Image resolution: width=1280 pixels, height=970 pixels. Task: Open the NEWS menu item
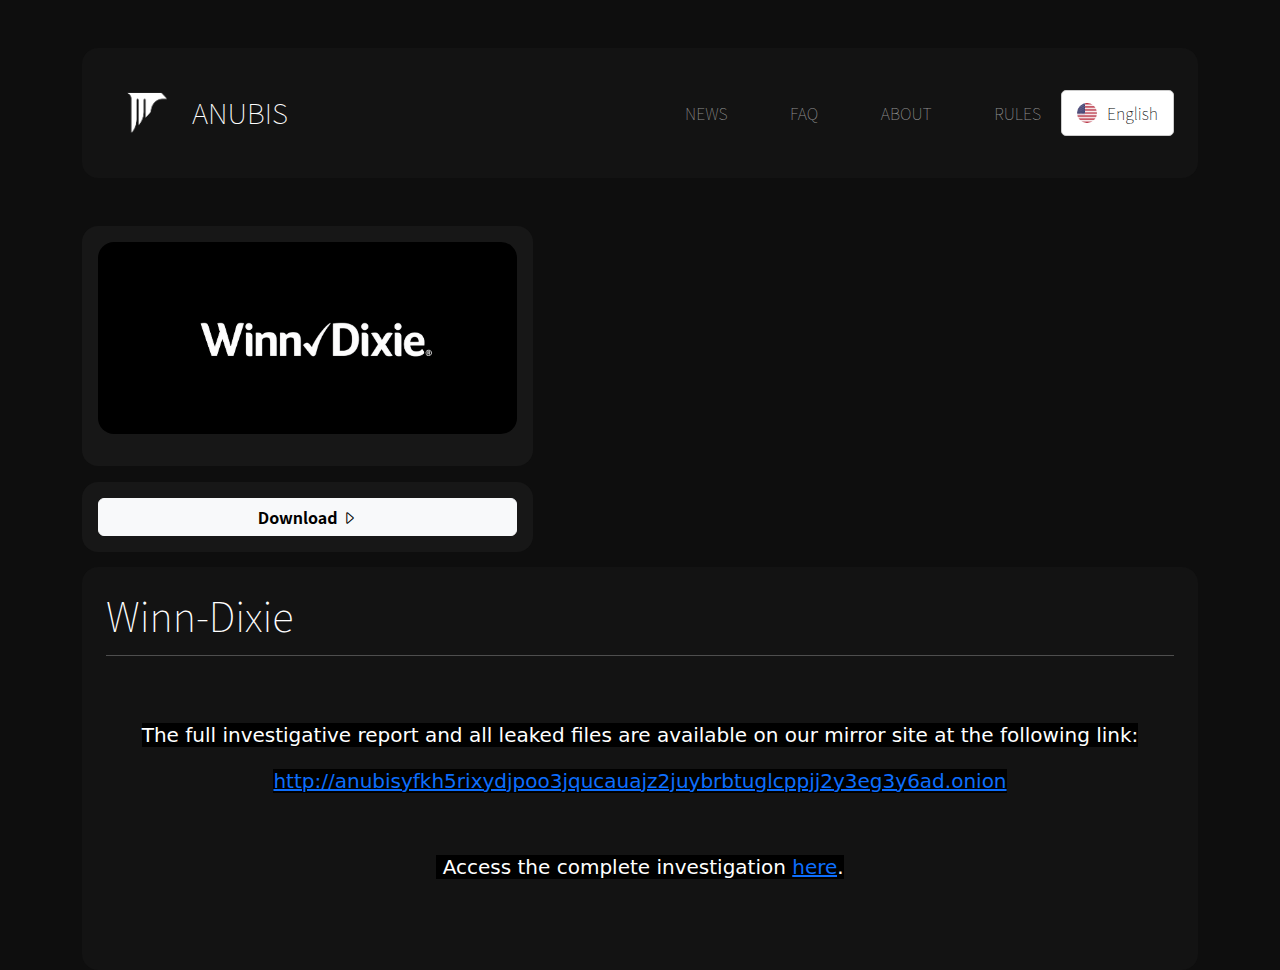tap(706, 114)
